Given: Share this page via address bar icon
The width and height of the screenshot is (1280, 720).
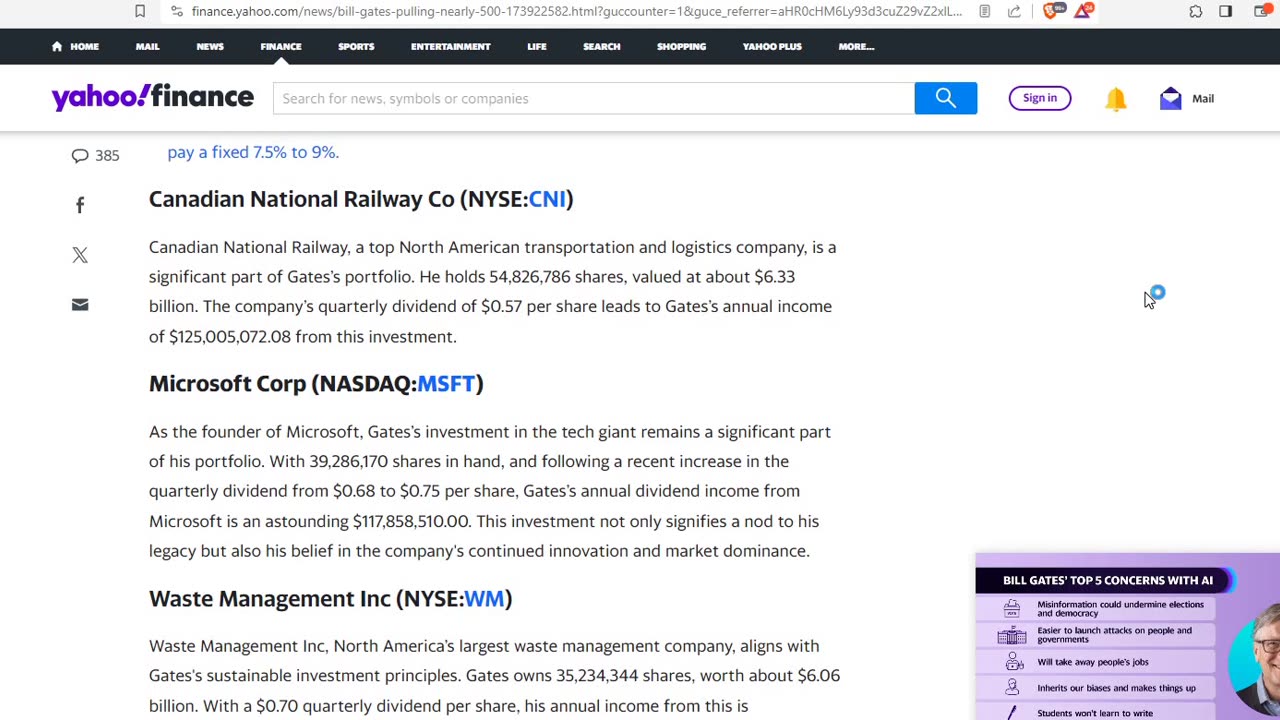Looking at the screenshot, I should [x=1014, y=11].
